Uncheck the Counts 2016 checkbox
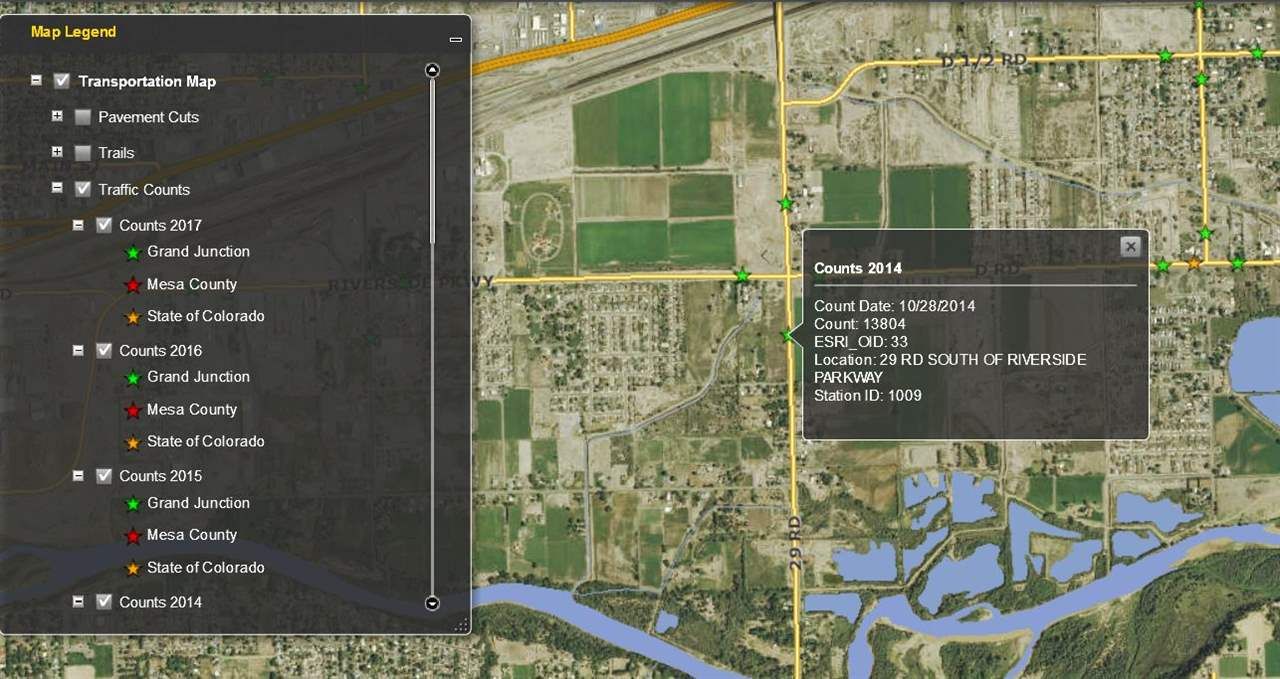Viewport: 1280px width, 679px height. [x=104, y=350]
